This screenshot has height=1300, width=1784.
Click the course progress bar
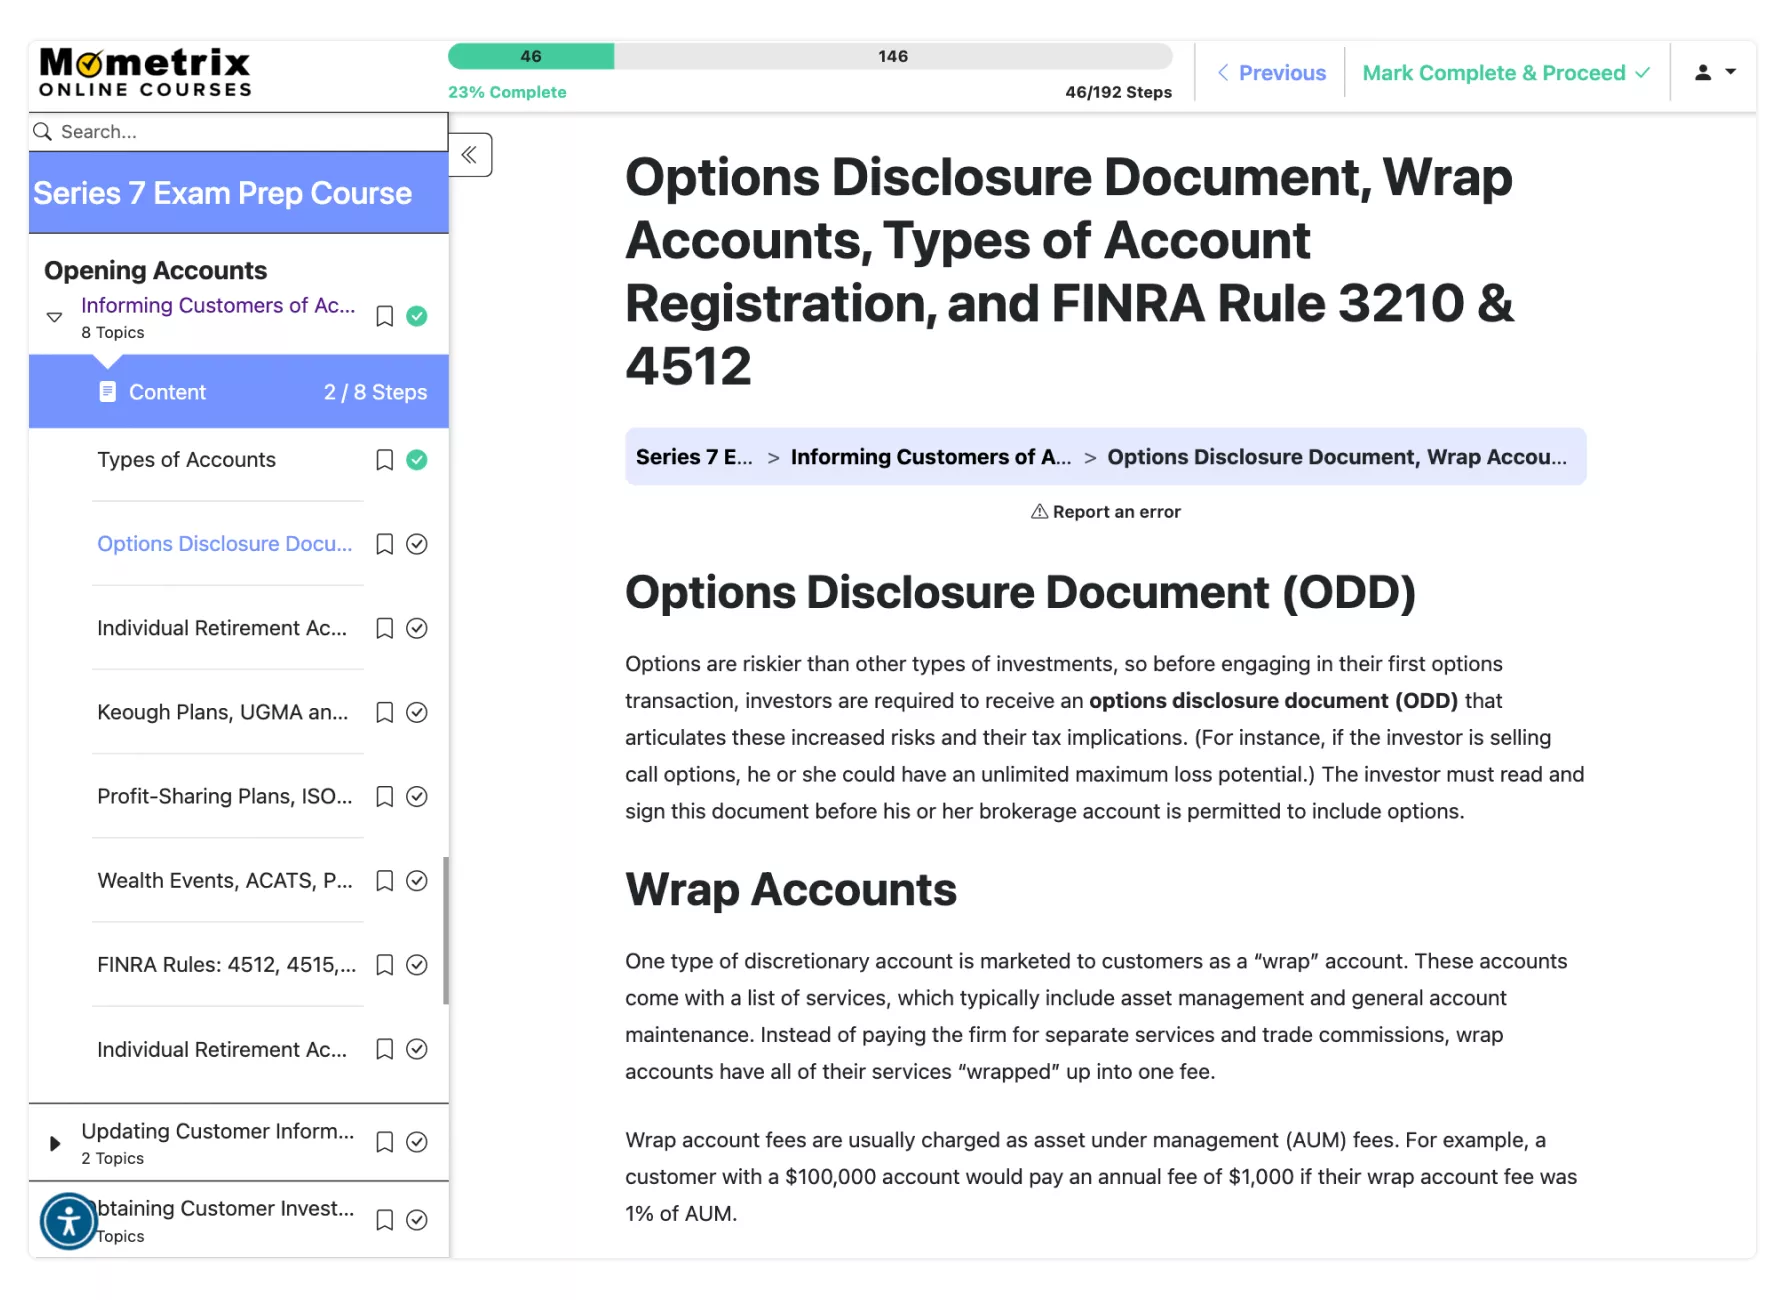click(809, 57)
